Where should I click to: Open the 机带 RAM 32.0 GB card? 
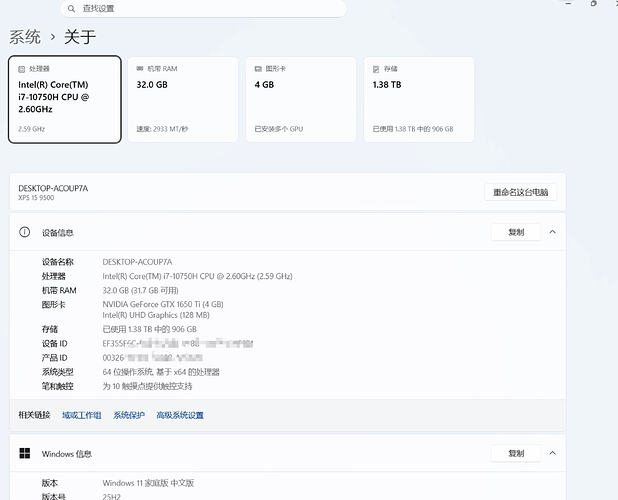(183, 99)
